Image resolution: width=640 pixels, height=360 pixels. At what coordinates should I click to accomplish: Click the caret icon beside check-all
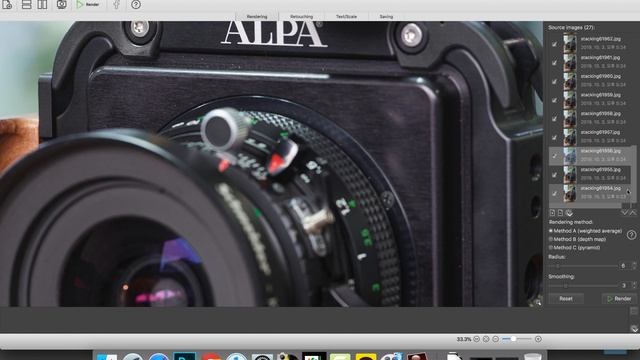click(633, 213)
